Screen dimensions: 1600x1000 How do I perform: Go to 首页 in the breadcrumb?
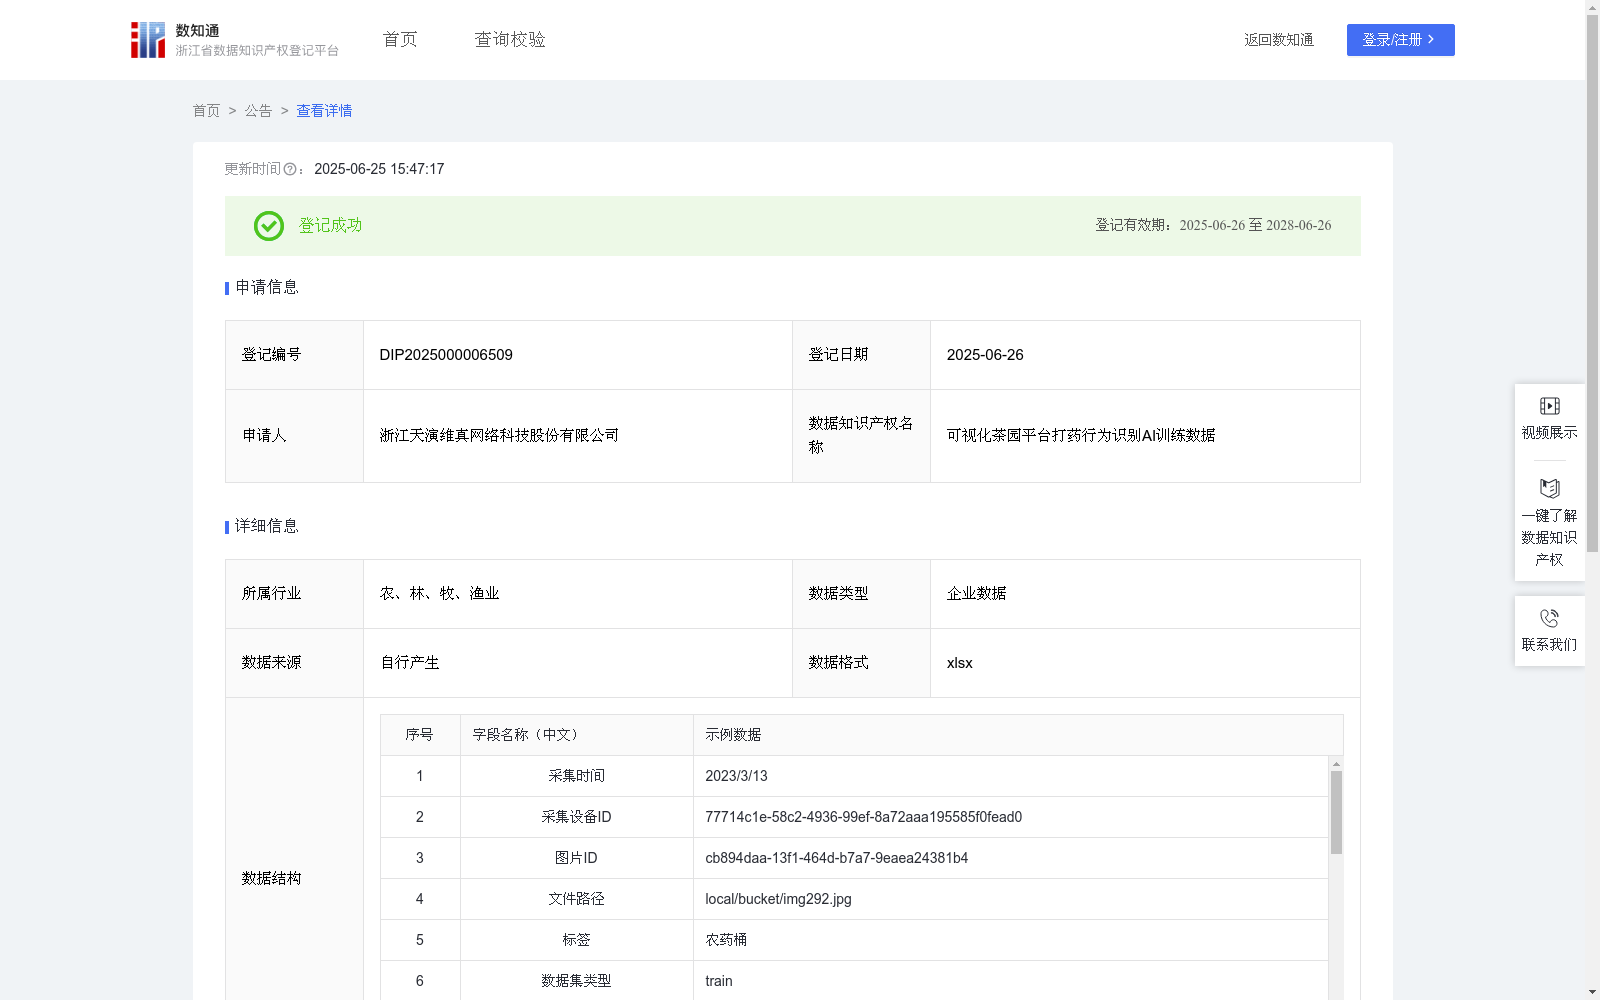(206, 111)
